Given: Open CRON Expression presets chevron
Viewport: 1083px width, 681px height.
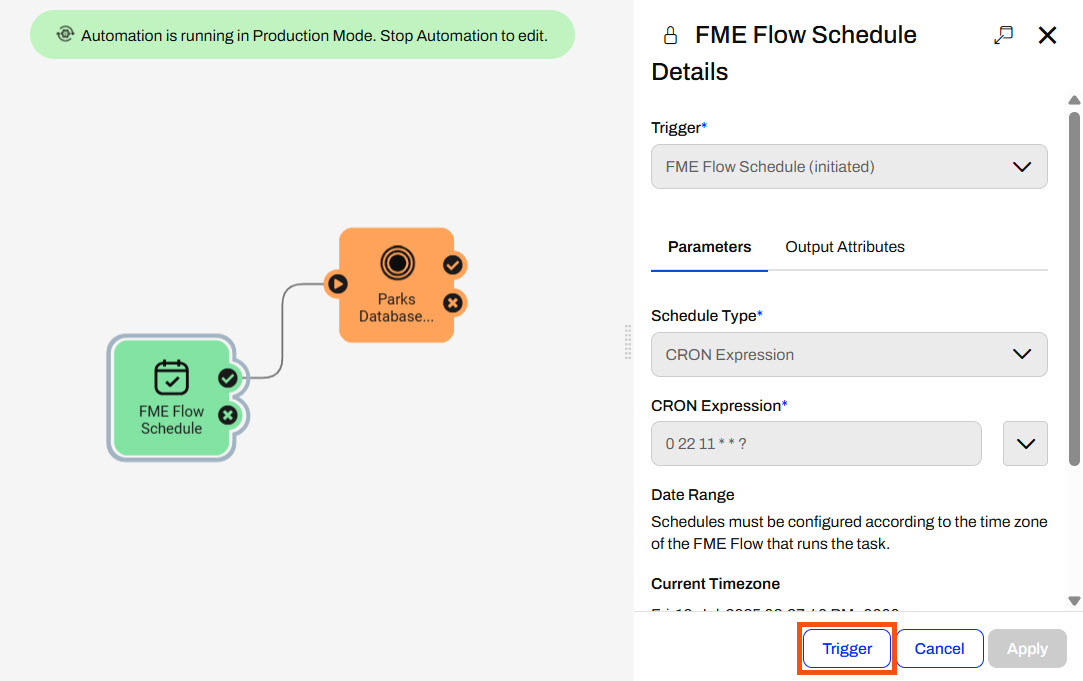Looking at the screenshot, I should [1025, 444].
